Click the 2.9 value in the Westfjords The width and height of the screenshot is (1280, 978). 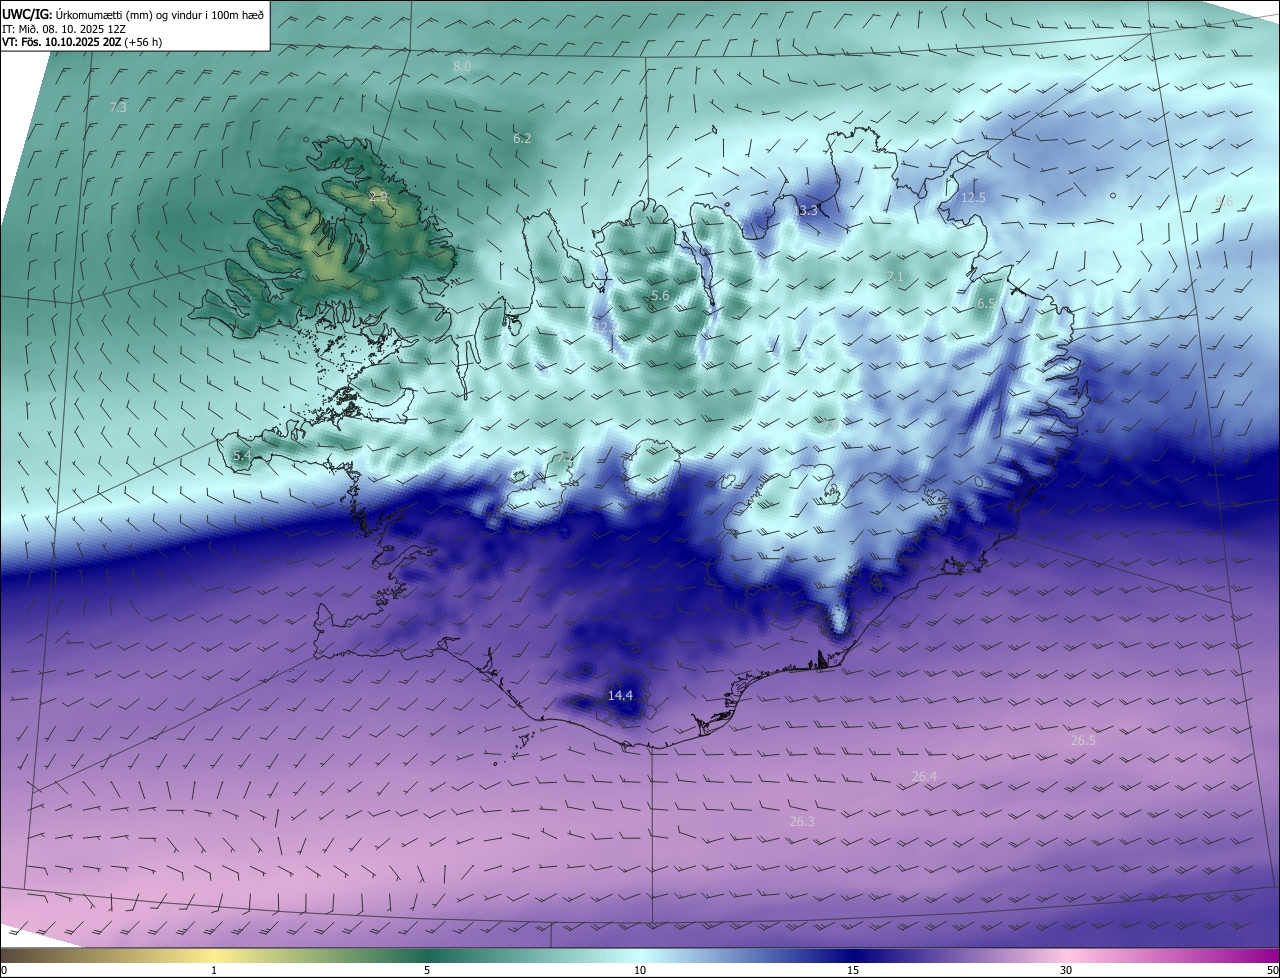[x=378, y=197]
